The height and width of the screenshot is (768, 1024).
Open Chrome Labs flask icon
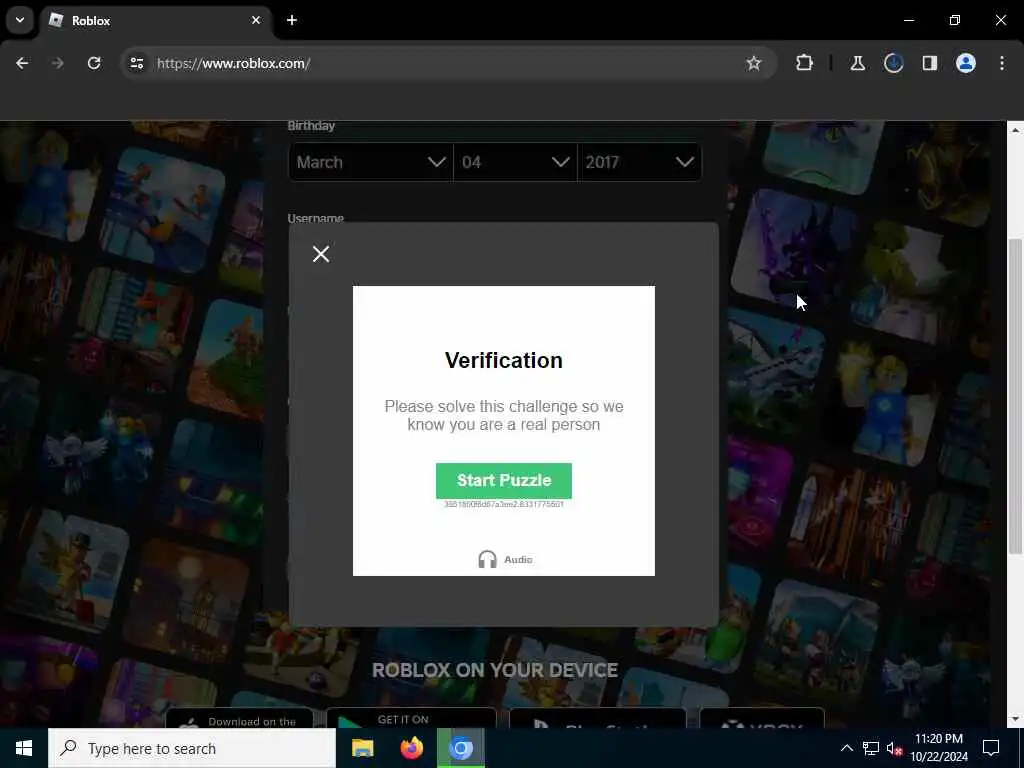pyautogui.click(x=857, y=63)
